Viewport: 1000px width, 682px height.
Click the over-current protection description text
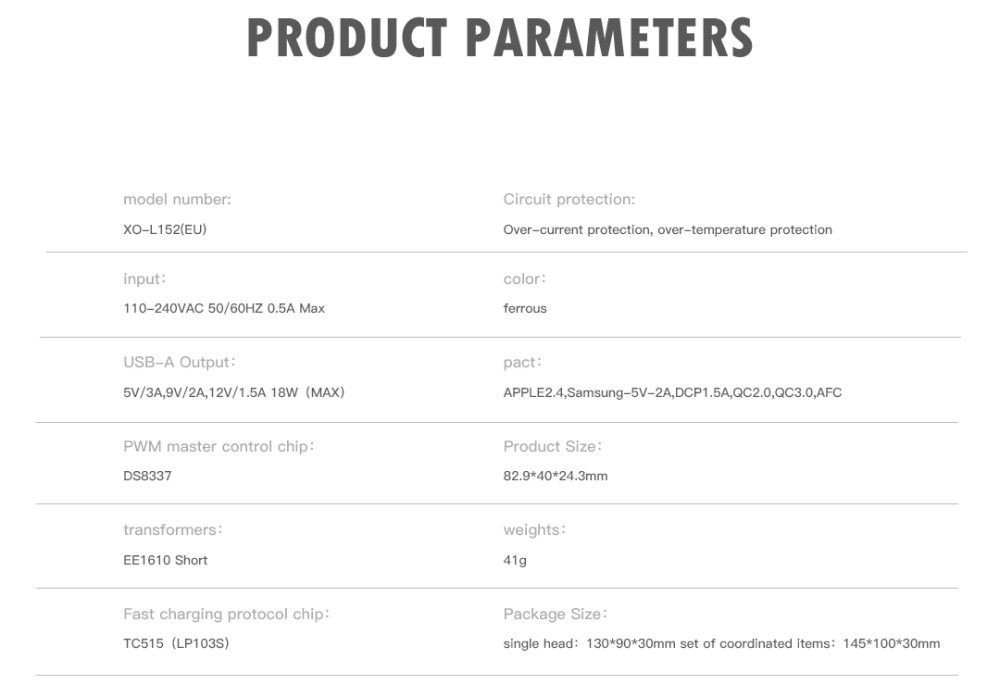tap(667, 230)
